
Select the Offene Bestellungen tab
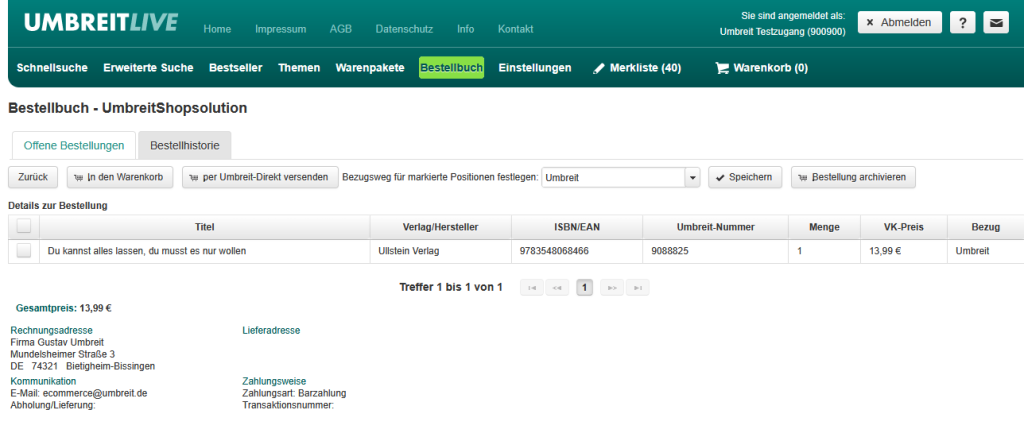point(73,146)
